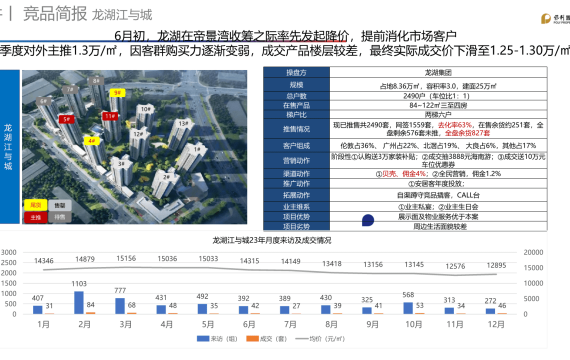
Task: Click the 龙湖江与城 subtitle beside heading
Action: [x=122, y=15]
